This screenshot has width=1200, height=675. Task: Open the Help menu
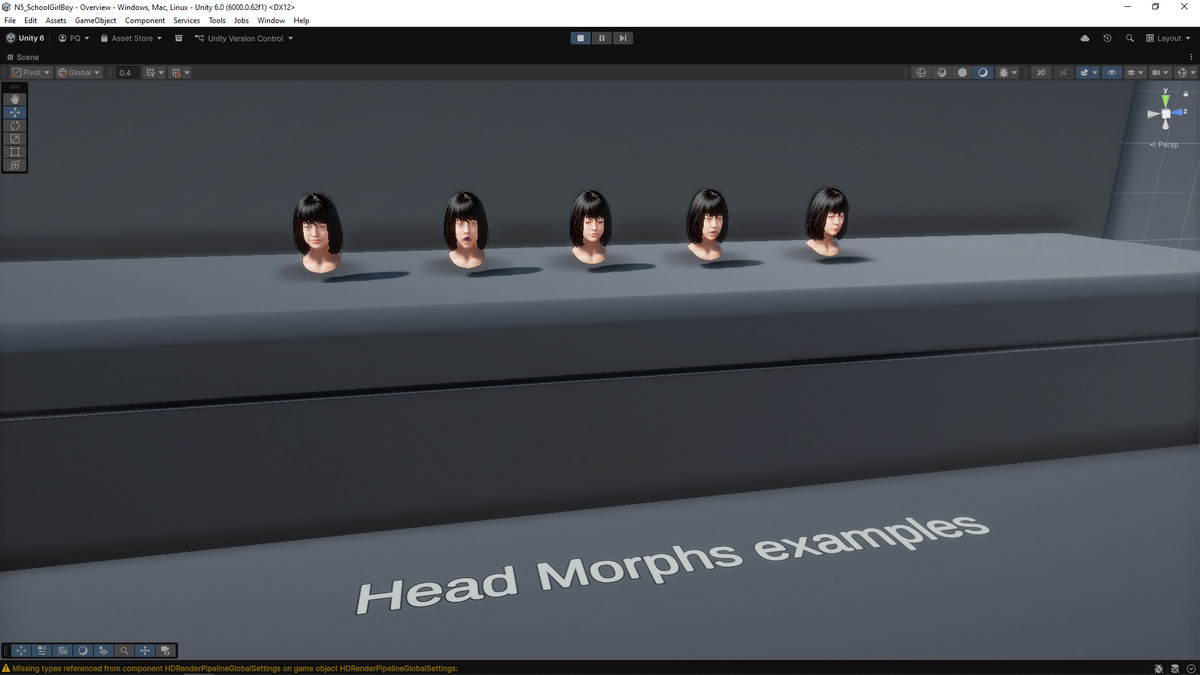tap(301, 20)
